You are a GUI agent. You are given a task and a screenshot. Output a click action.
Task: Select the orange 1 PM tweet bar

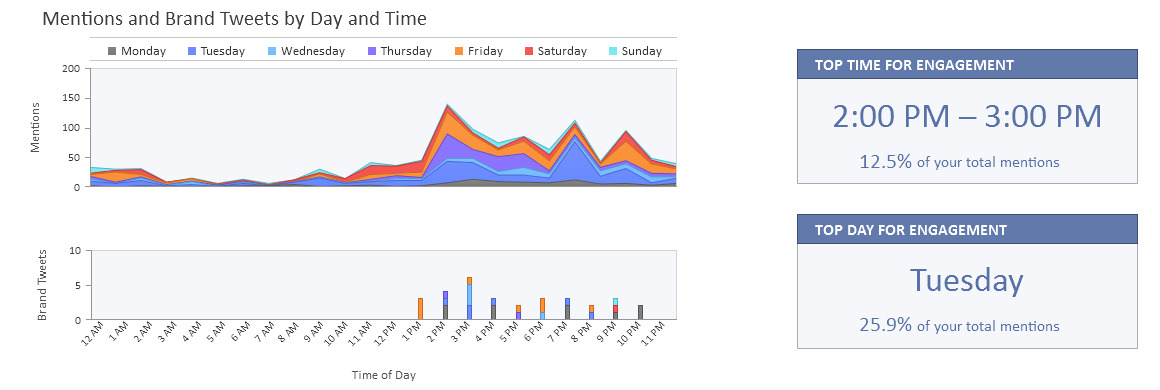coord(420,309)
